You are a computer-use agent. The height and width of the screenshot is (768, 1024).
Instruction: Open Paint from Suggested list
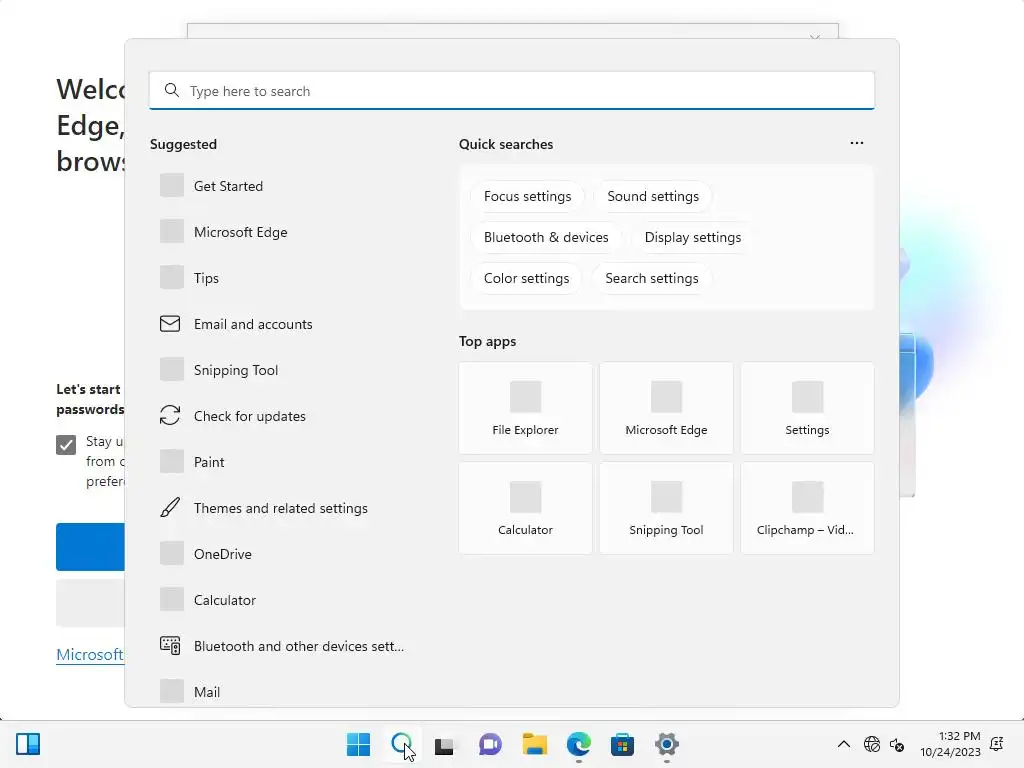point(284,462)
